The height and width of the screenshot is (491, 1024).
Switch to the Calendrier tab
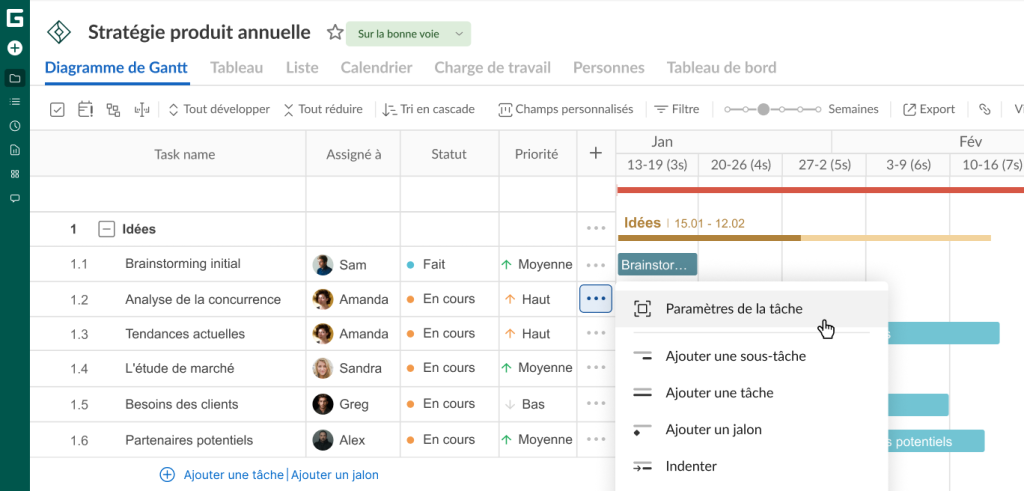click(376, 68)
